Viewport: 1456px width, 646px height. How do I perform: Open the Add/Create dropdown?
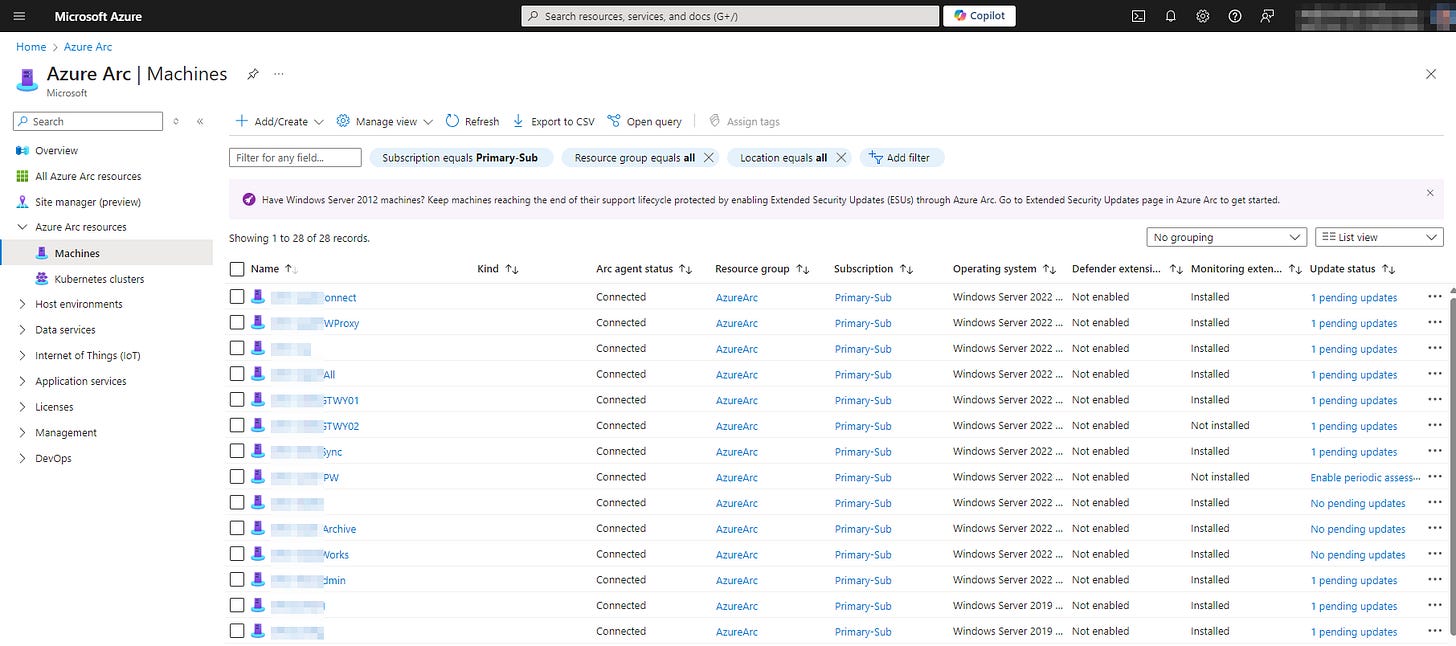[x=279, y=121]
